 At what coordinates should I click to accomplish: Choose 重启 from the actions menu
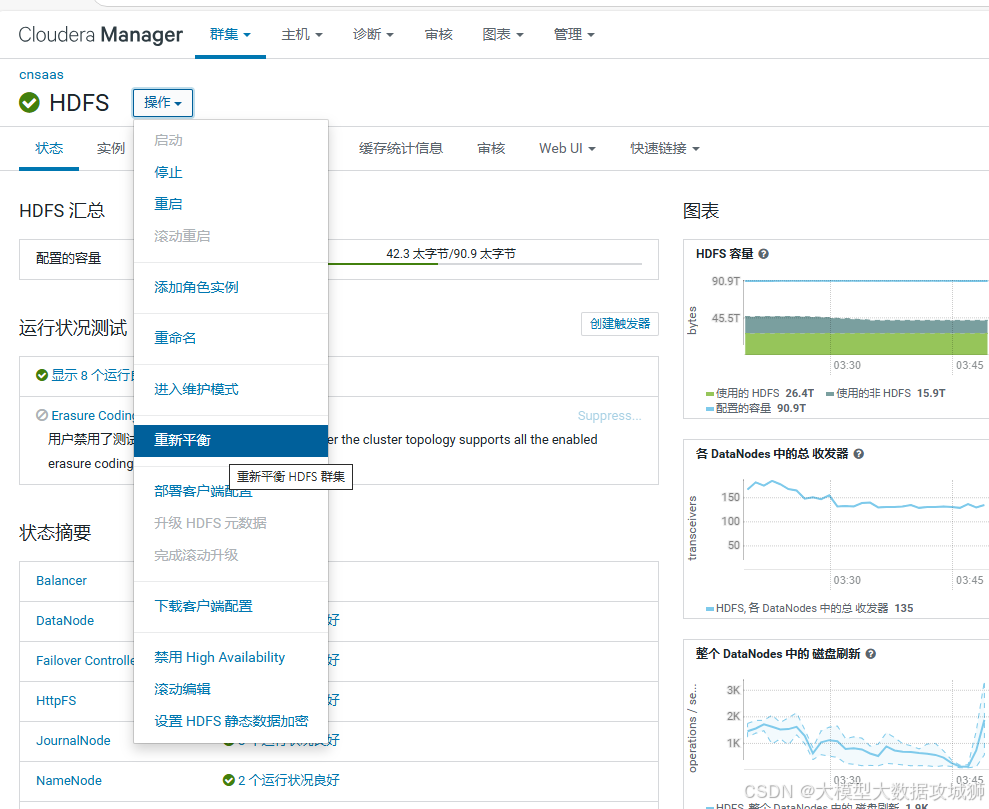231,204
